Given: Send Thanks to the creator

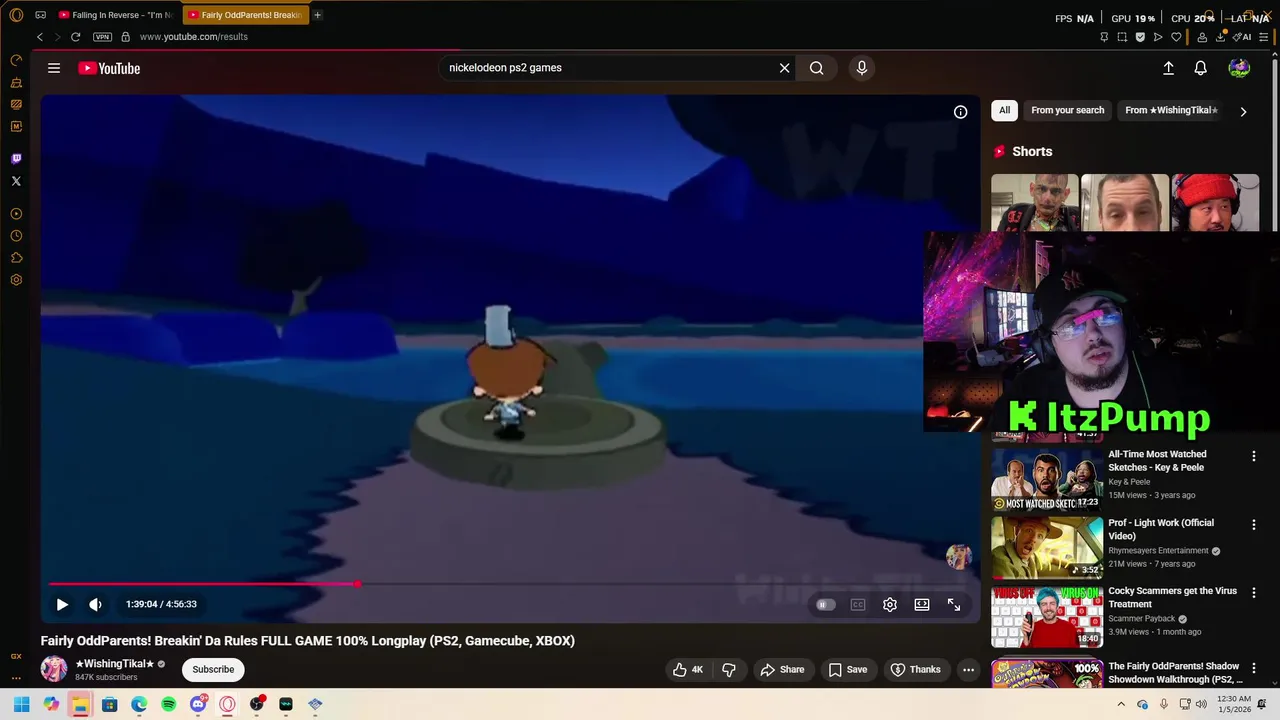Looking at the screenshot, I should tap(916, 669).
